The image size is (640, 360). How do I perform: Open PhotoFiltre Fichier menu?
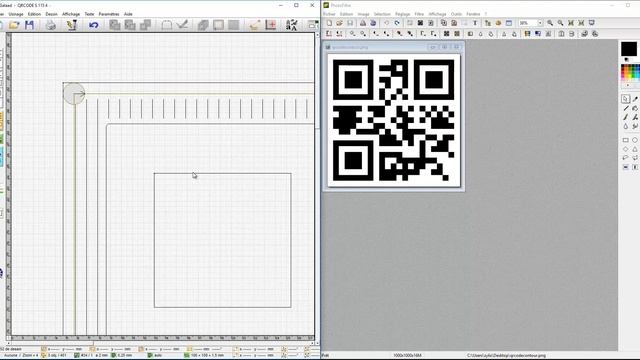click(x=329, y=14)
